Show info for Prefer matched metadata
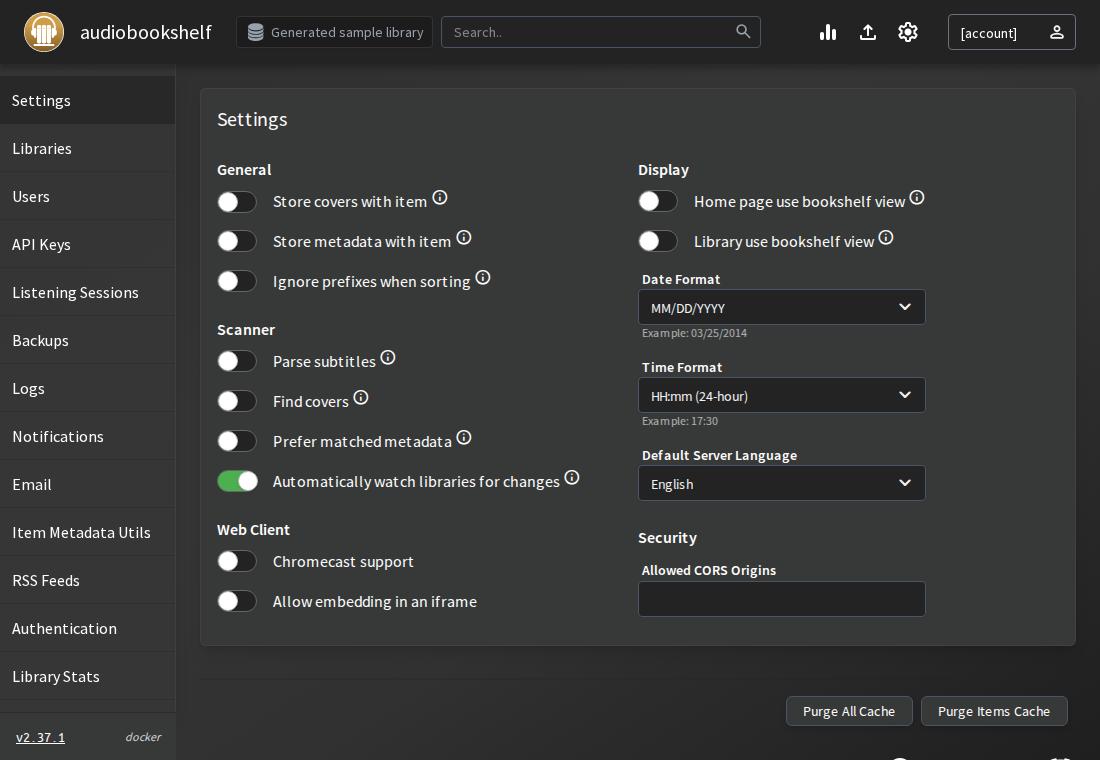 point(464,438)
